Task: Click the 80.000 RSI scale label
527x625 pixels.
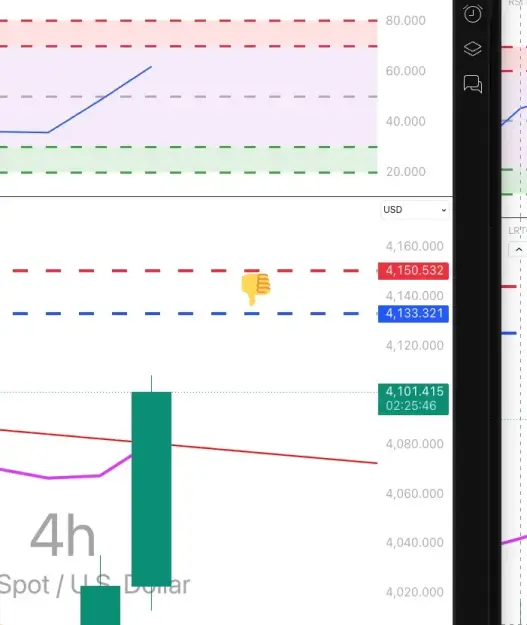Action: tap(405, 21)
